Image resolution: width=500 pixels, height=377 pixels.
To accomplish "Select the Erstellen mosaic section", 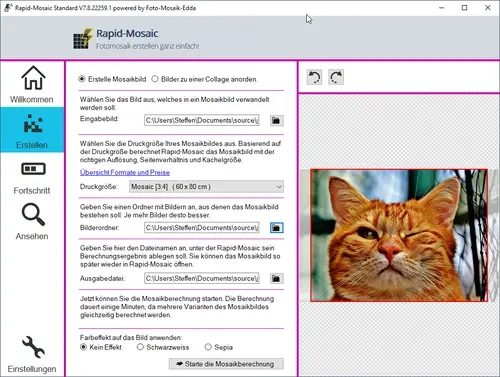I will pos(32,130).
